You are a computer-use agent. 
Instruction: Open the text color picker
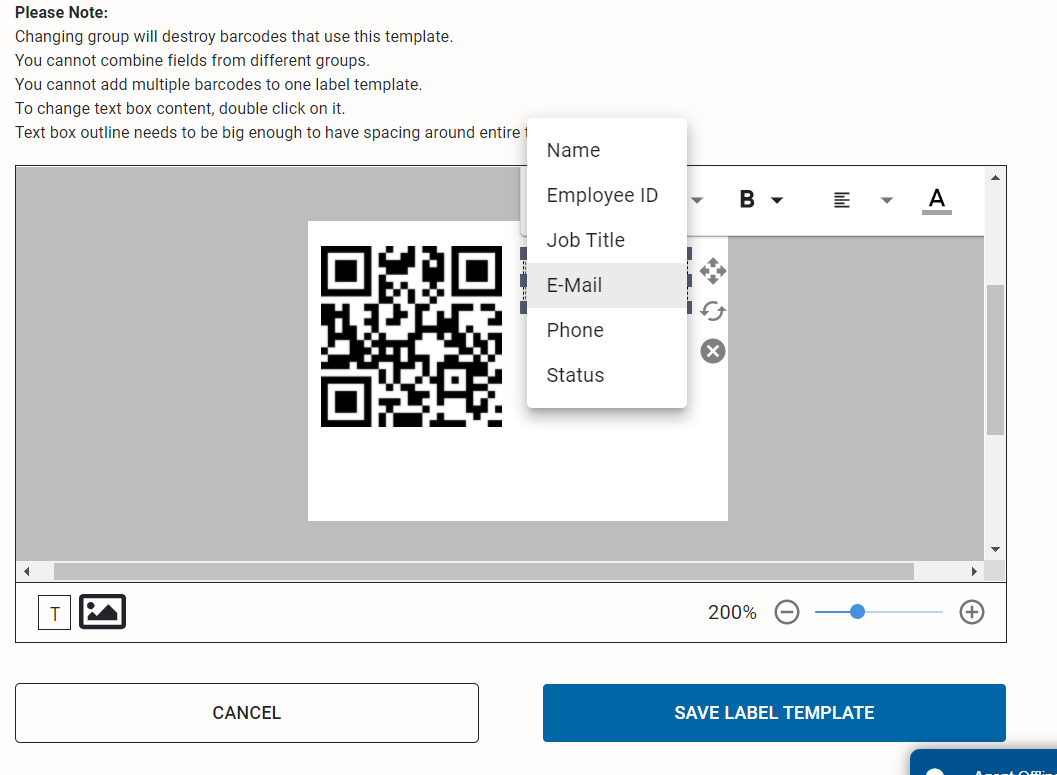pyautogui.click(x=937, y=201)
